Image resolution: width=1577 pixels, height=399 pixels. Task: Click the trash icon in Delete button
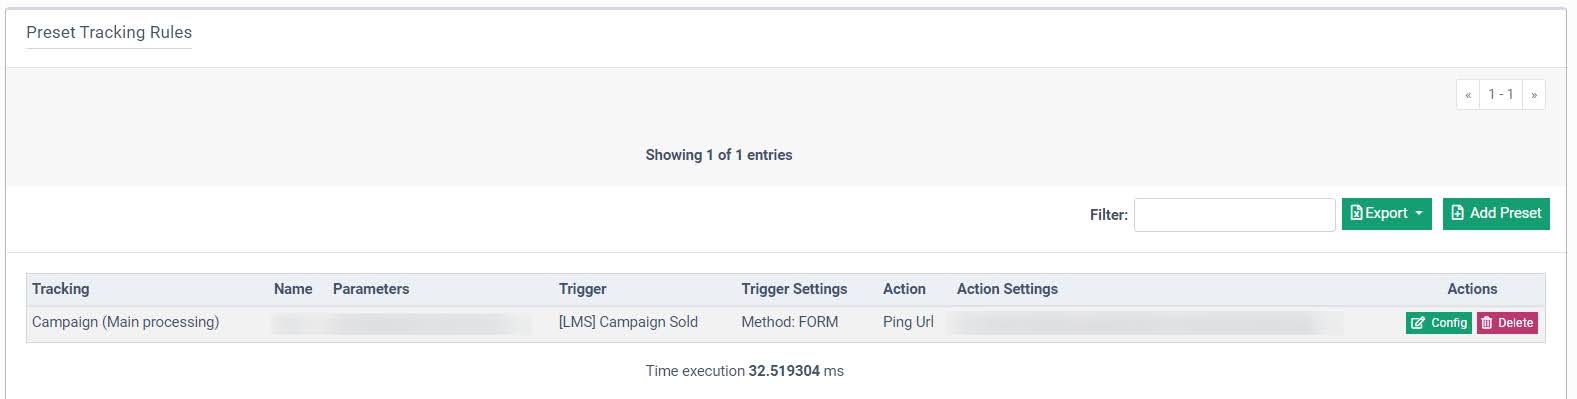pyautogui.click(x=1487, y=323)
